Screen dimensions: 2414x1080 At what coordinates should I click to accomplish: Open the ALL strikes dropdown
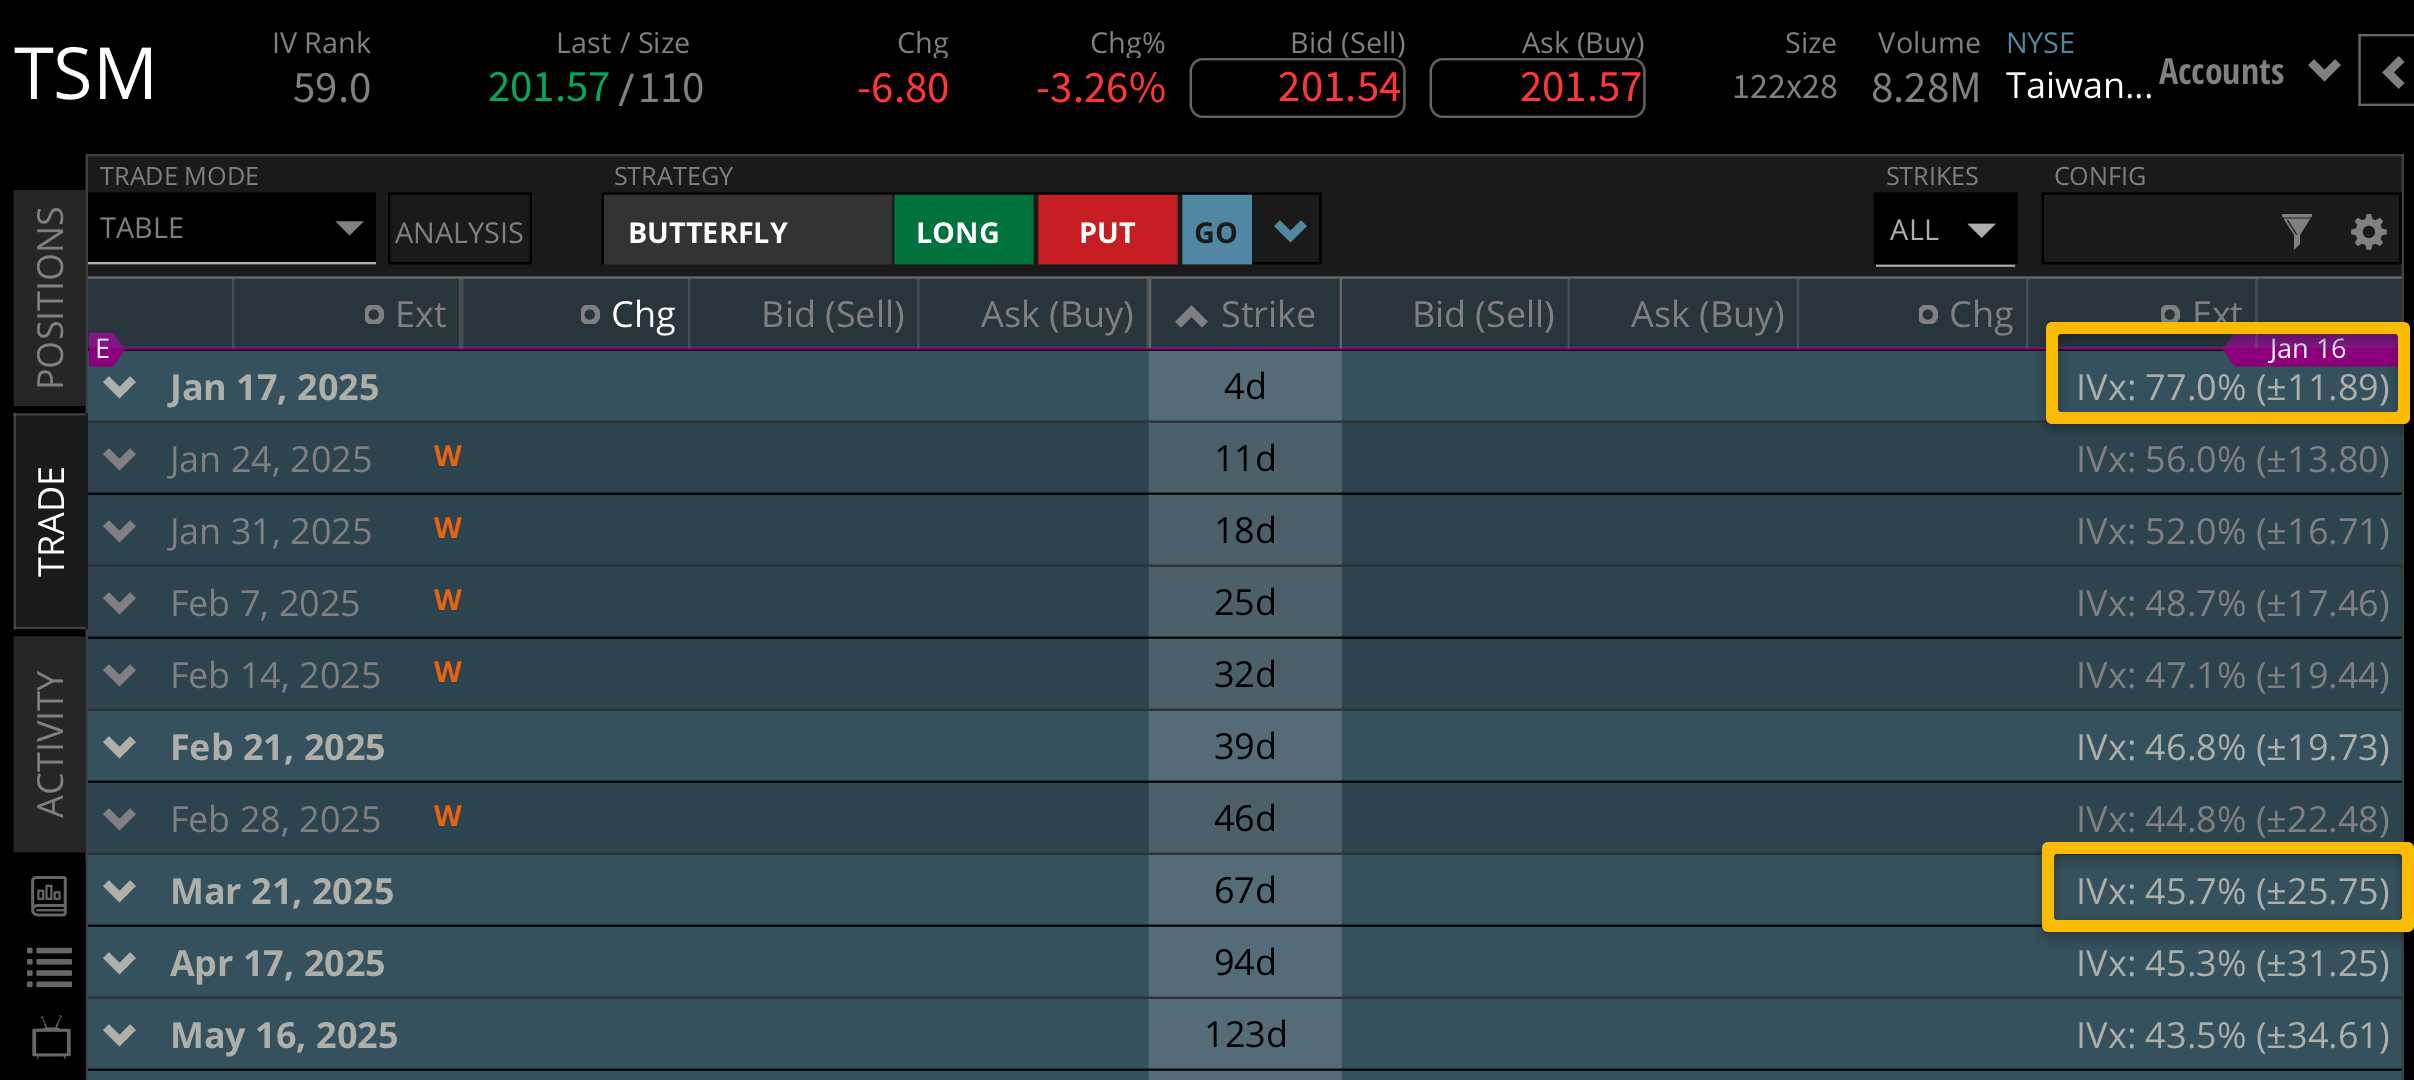(1943, 230)
